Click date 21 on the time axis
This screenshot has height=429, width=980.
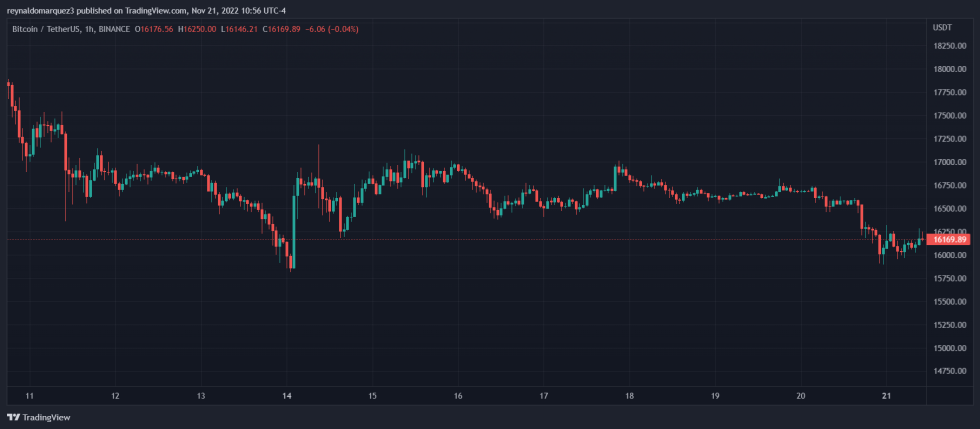point(886,396)
